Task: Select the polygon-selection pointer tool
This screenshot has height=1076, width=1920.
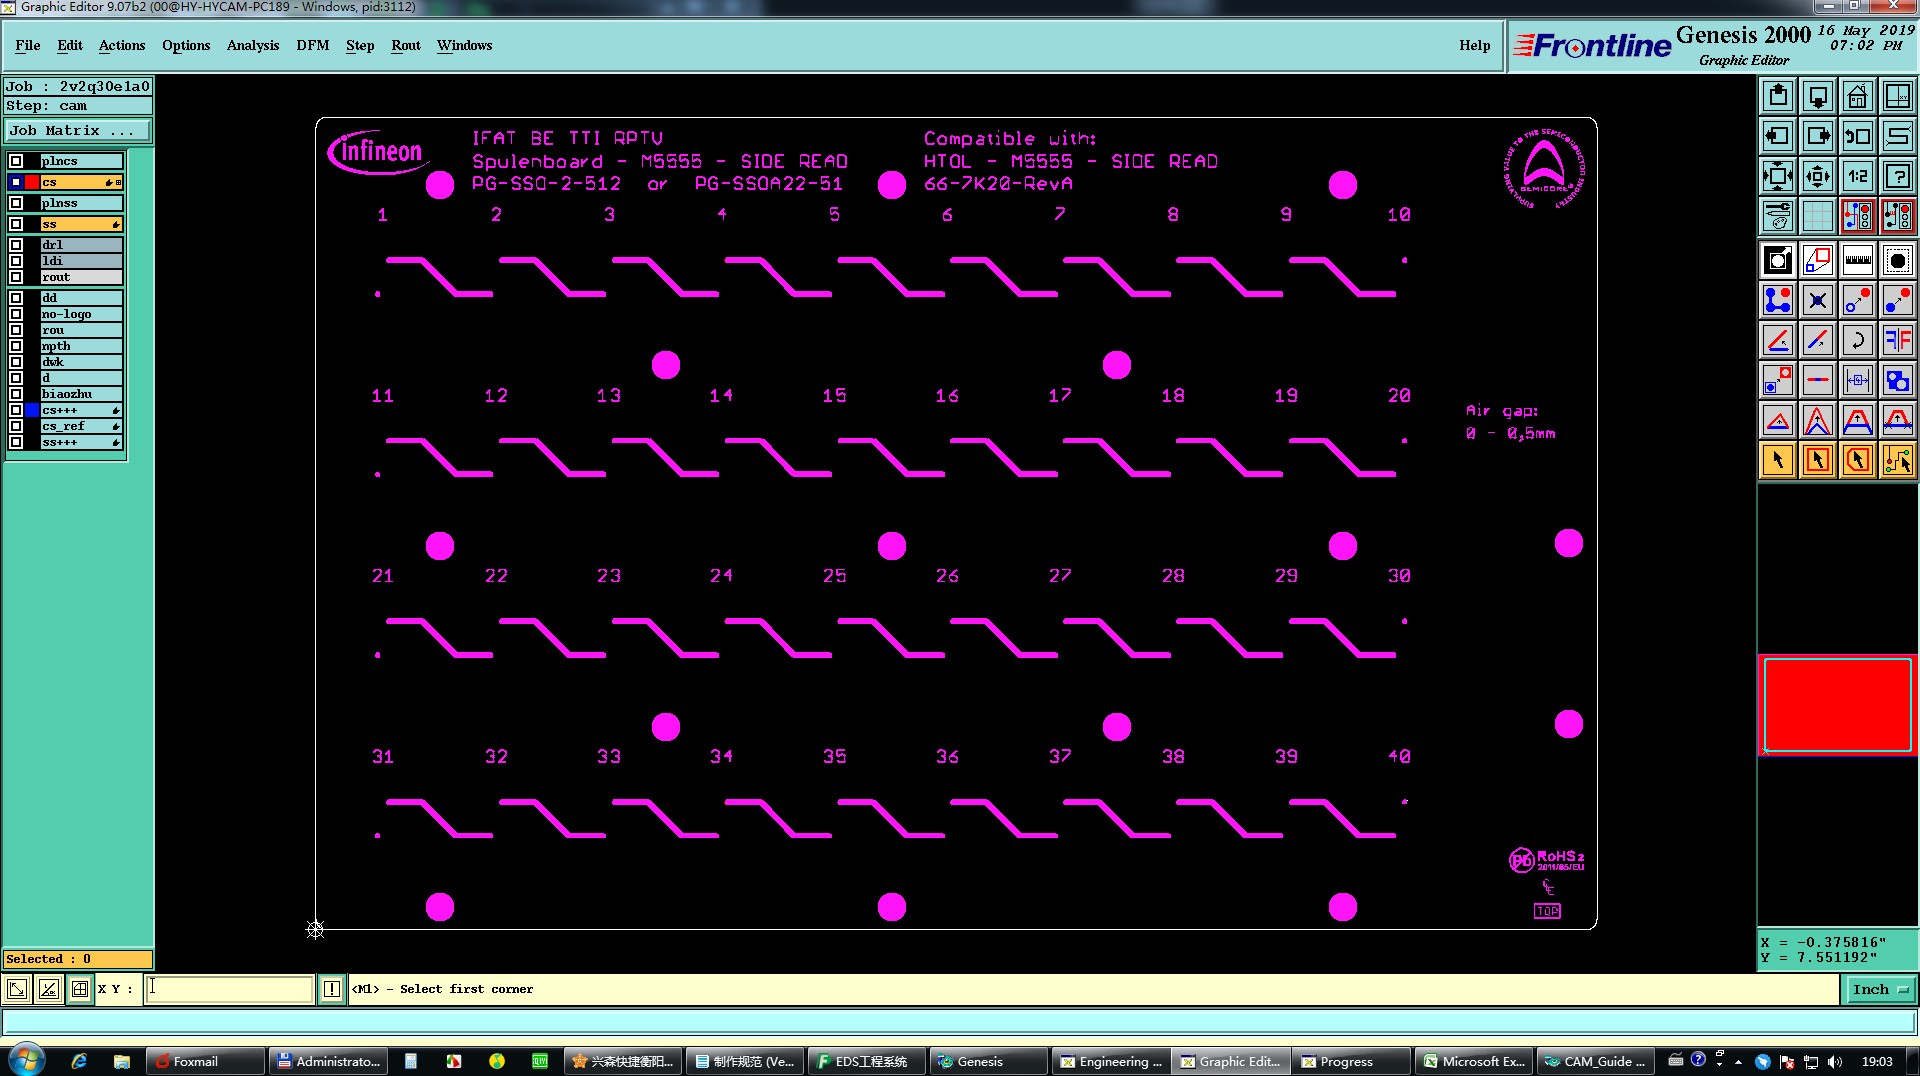Action: 1857,460
